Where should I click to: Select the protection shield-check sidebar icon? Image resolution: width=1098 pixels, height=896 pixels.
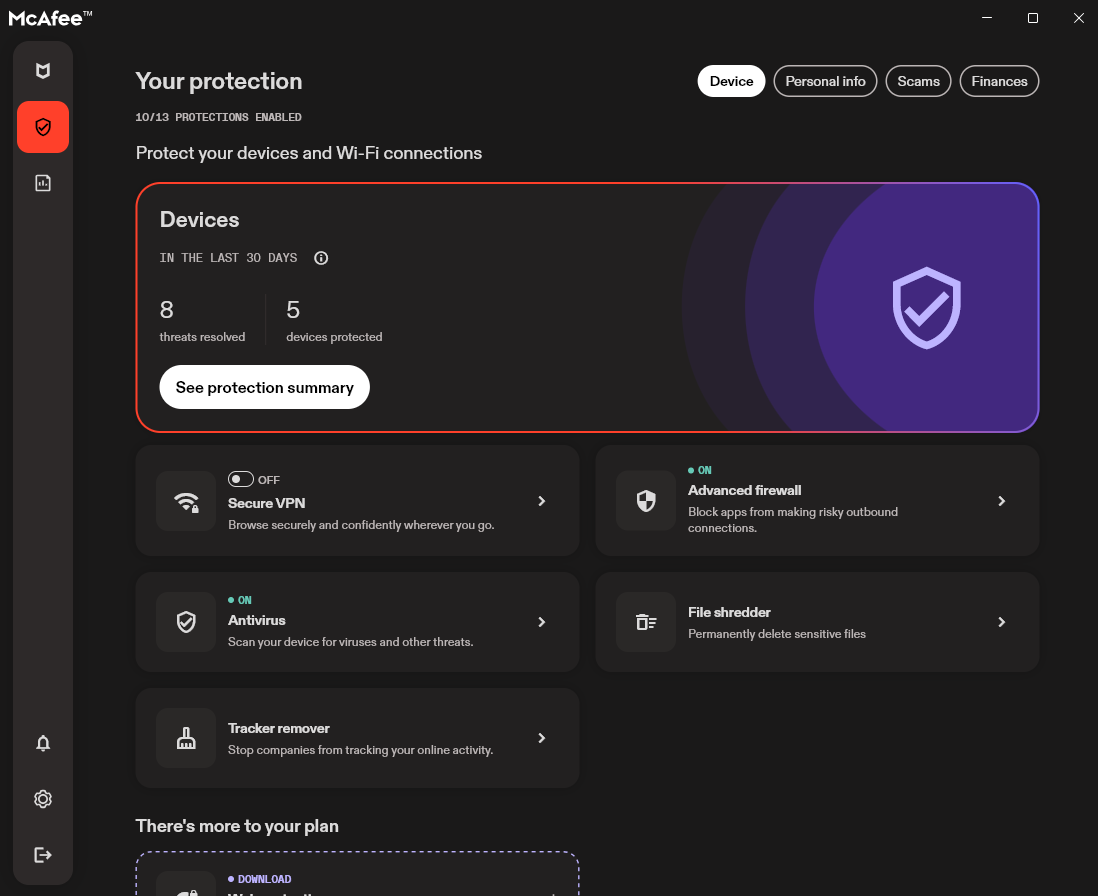43,127
